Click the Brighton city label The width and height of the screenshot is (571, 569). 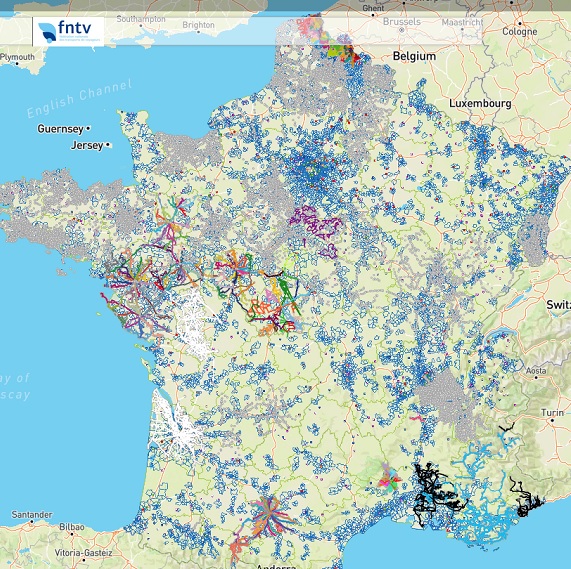(198, 25)
